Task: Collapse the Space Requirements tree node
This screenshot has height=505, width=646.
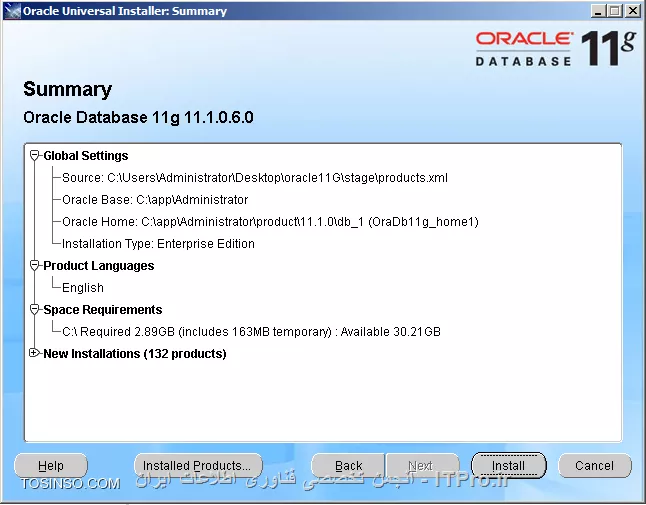Action: [34, 309]
